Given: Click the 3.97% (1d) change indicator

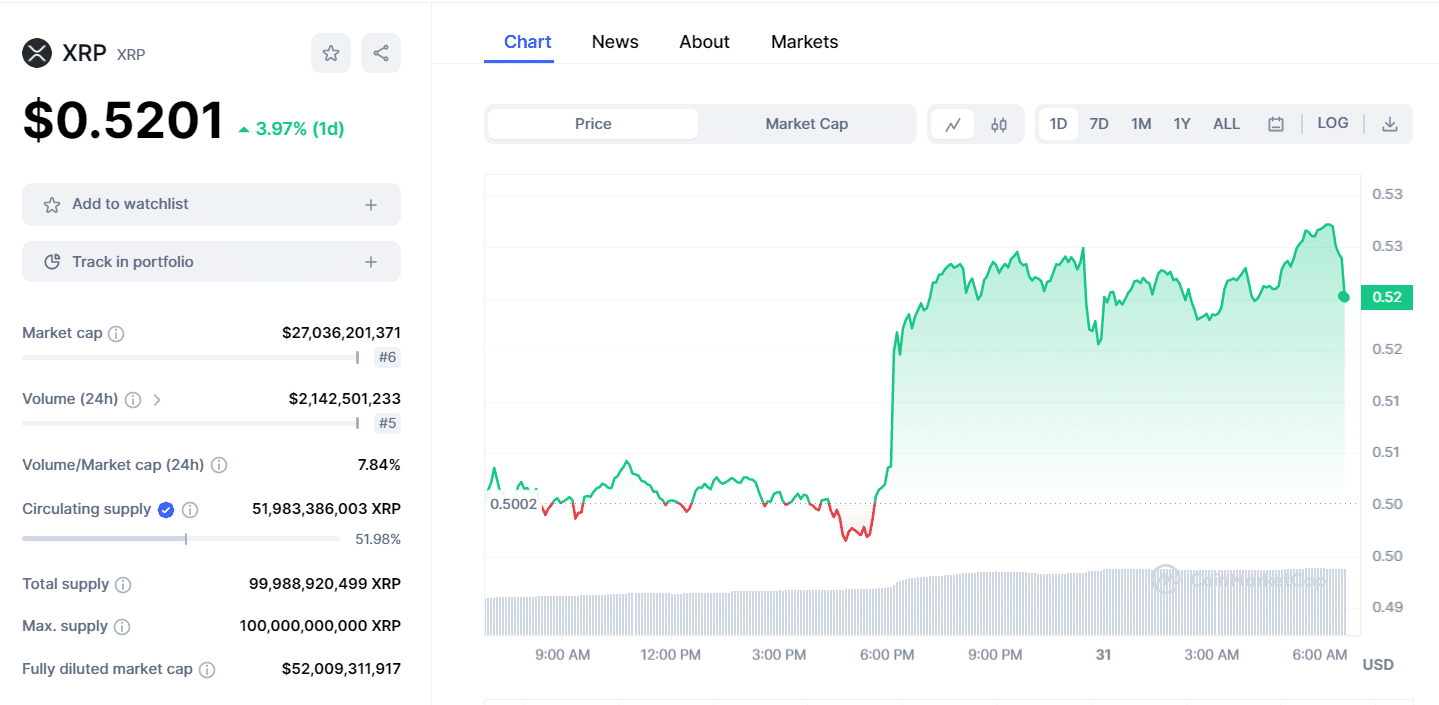Looking at the screenshot, I should [x=291, y=129].
